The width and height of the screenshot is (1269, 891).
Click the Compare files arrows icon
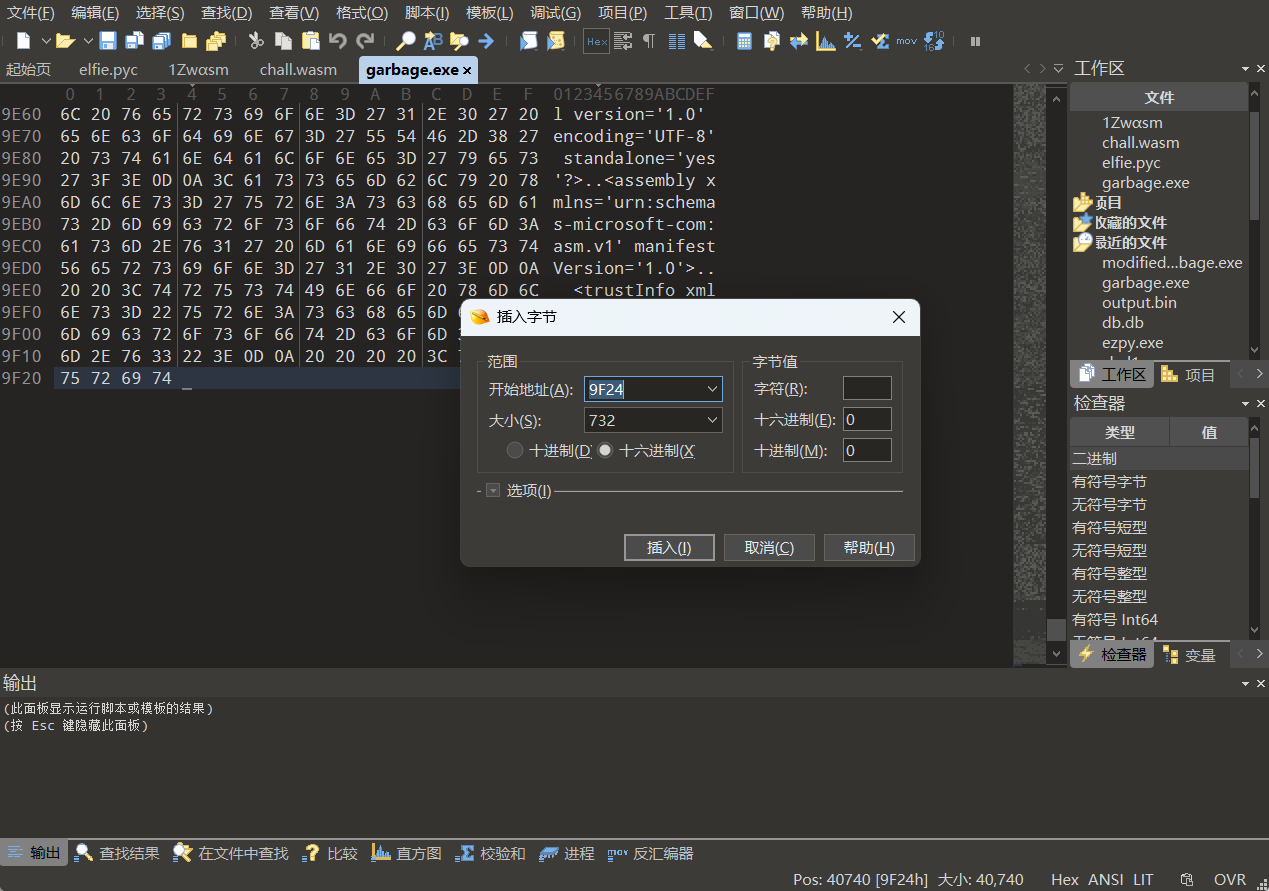point(798,41)
